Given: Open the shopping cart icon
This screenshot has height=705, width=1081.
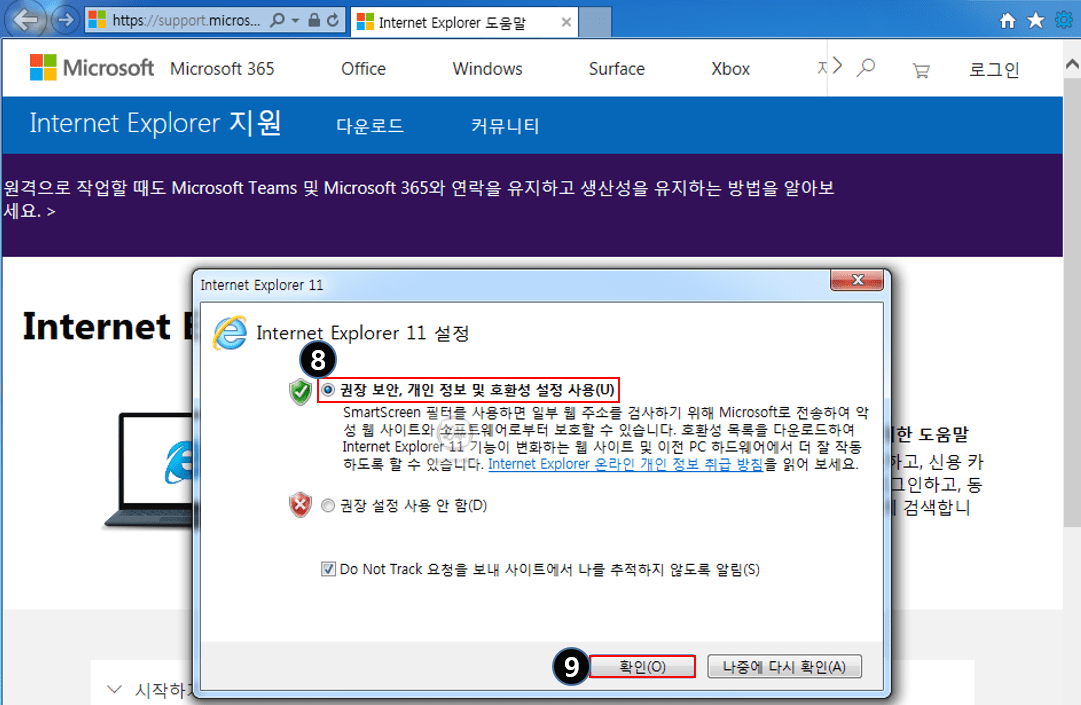Looking at the screenshot, I should (921, 70).
